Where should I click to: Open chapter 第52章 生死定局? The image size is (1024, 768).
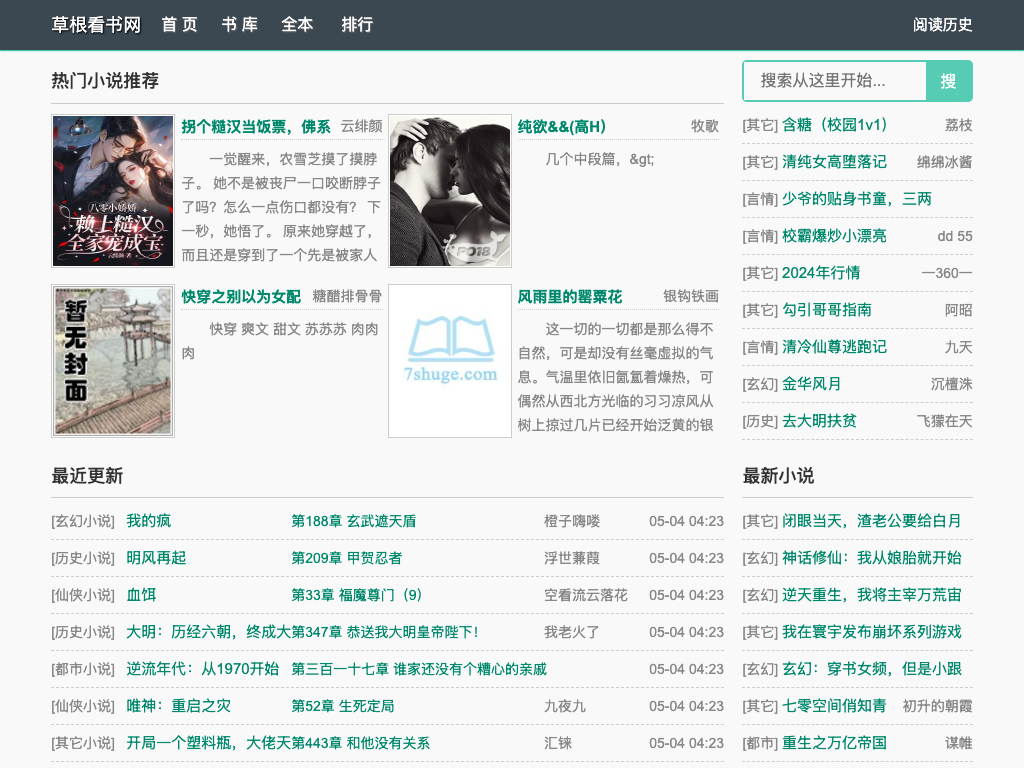pos(343,706)
